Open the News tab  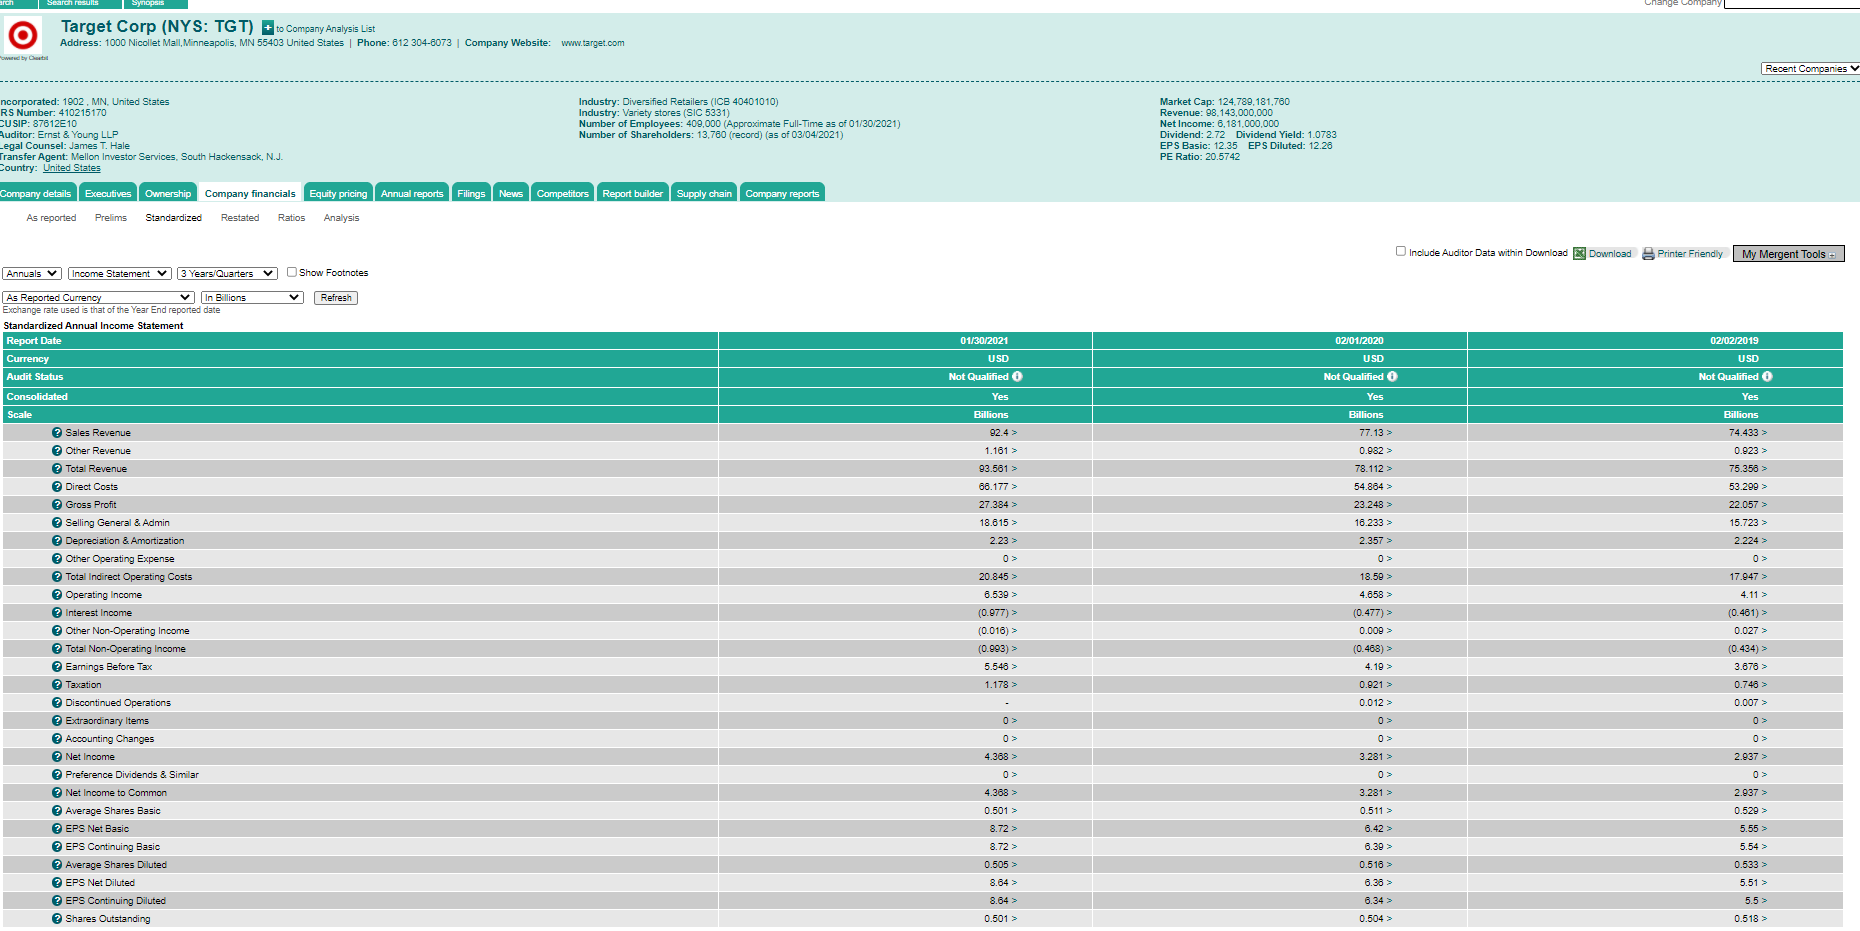(x=511, y=193)
